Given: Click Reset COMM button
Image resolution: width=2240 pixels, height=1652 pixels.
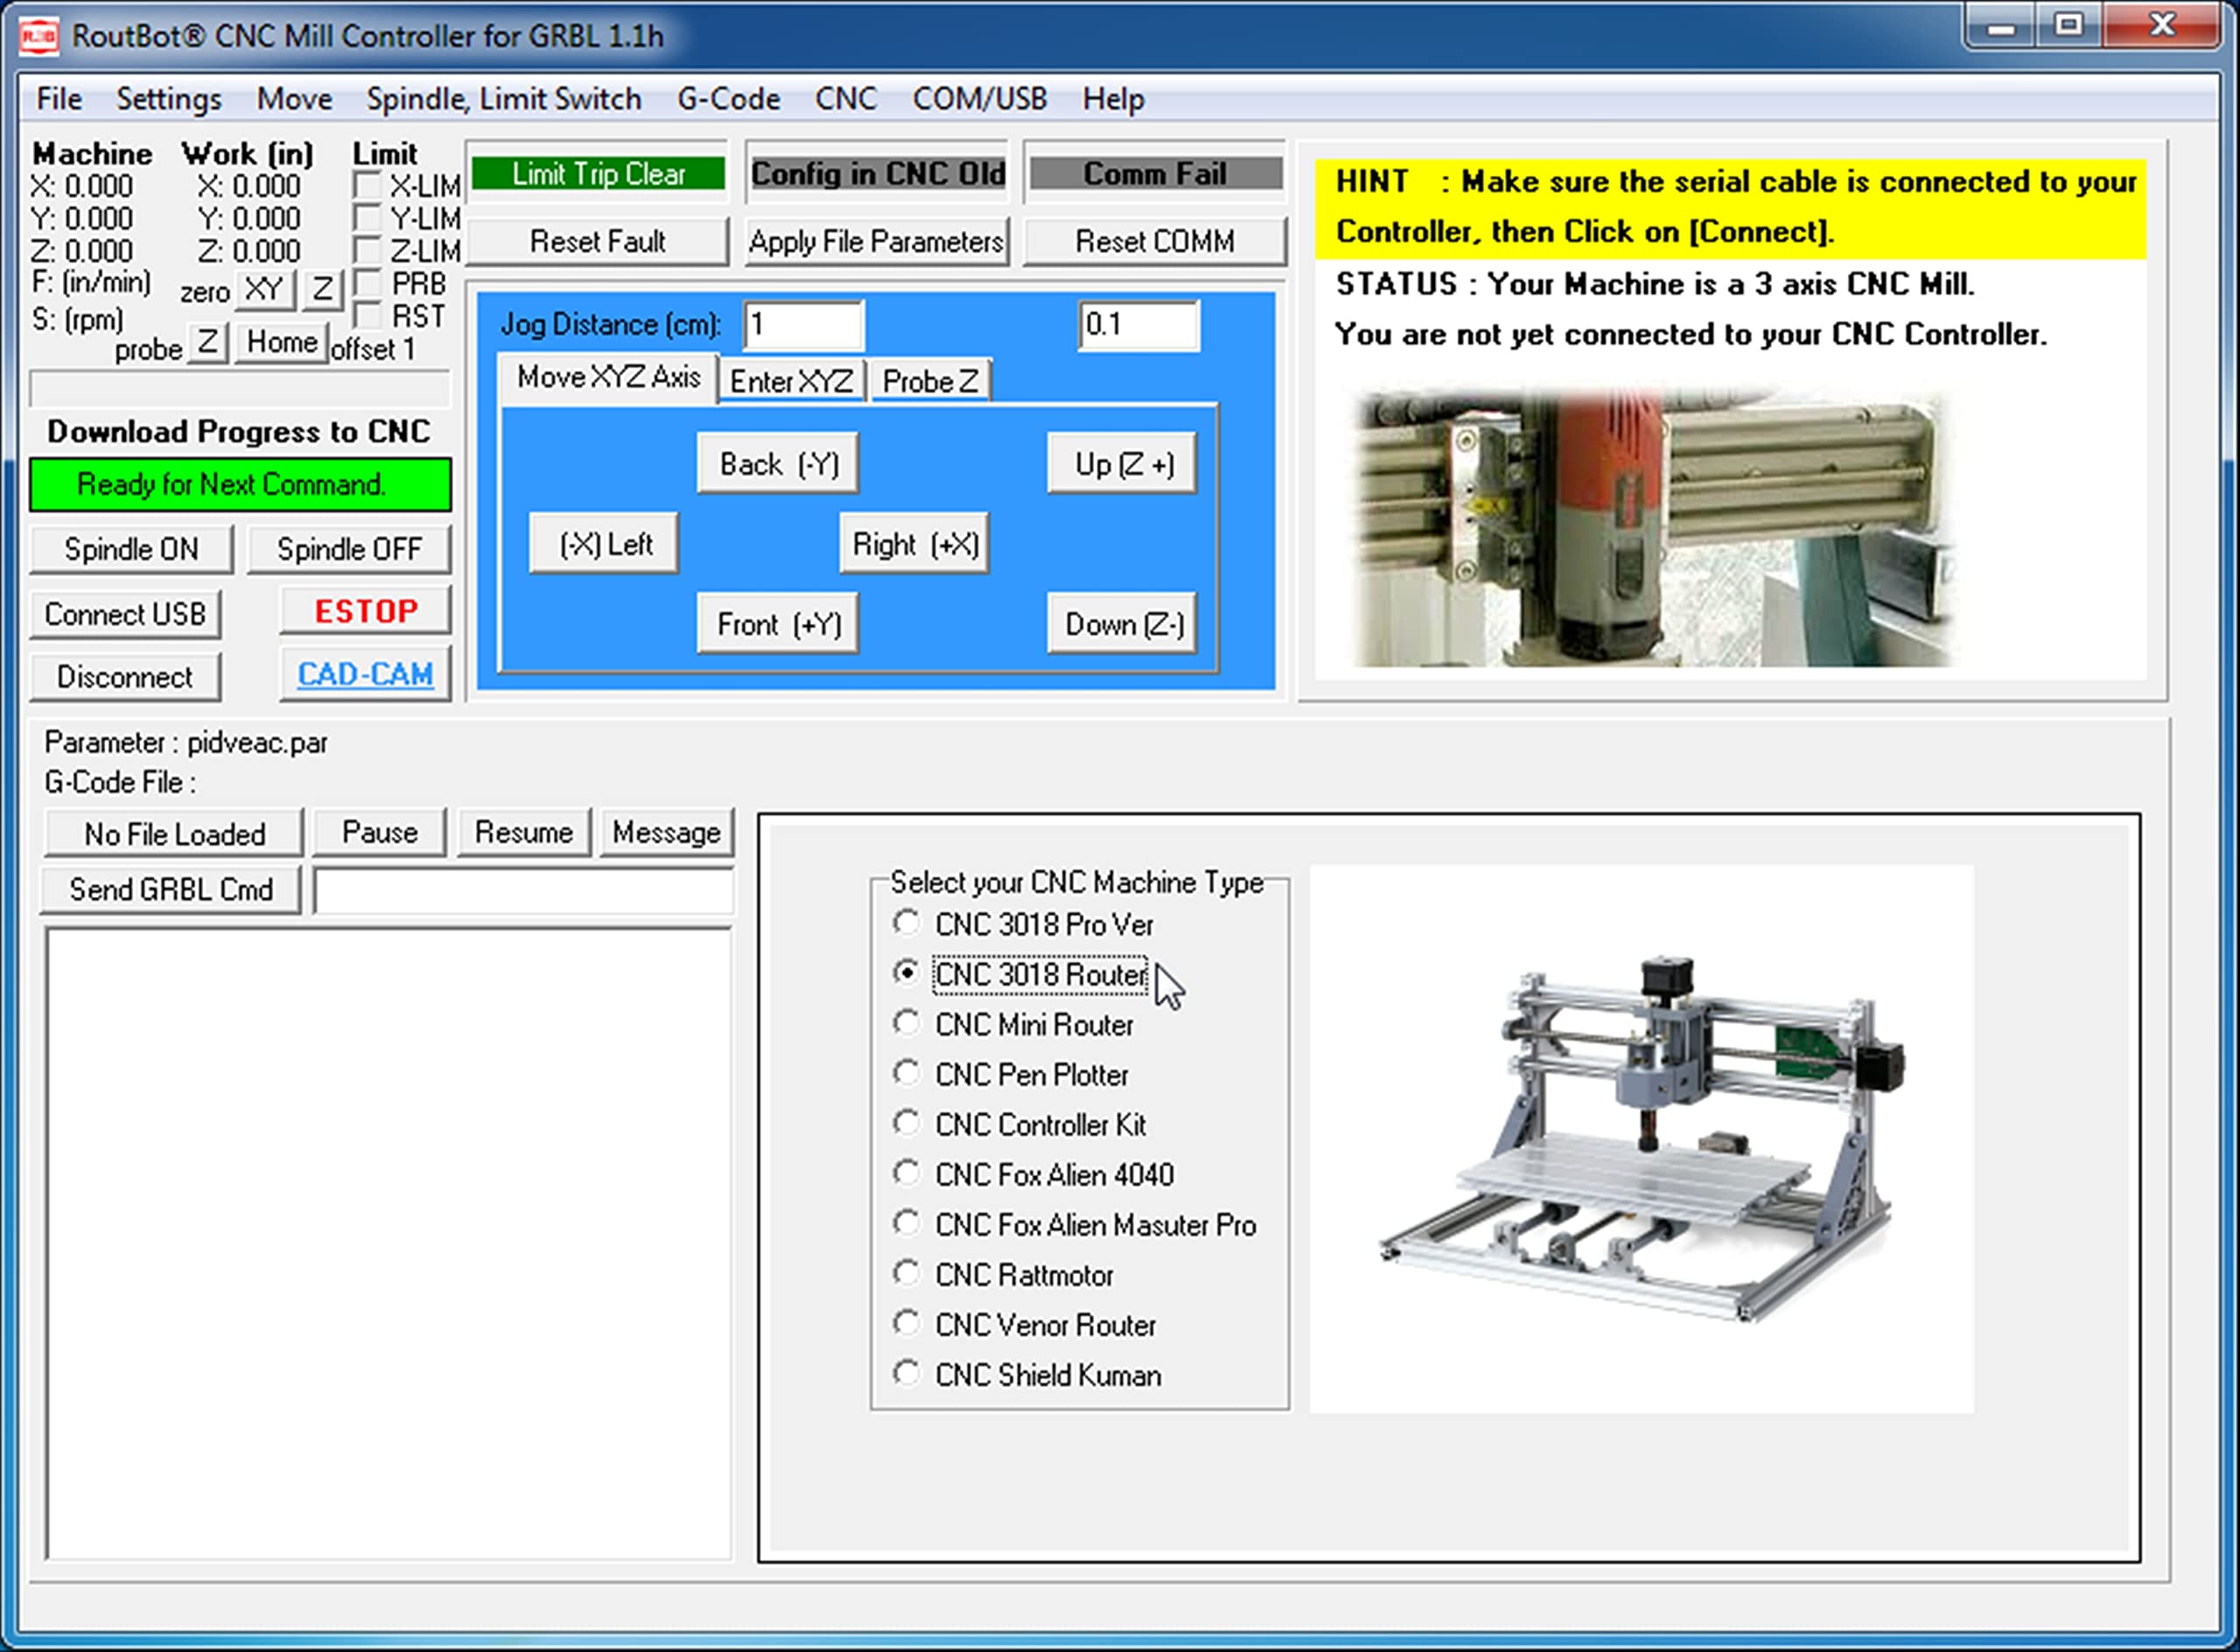Looking at the screenshot, I should tap(1155, 241).
